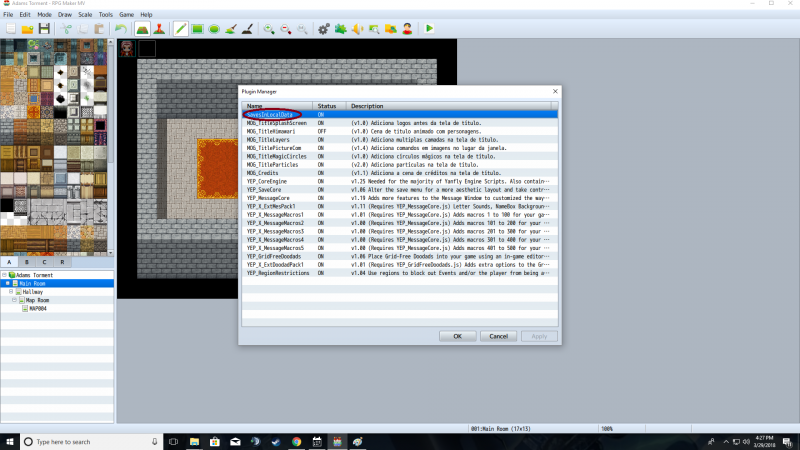
Task: Click Apply in Plugin Manager
Action: (539, 336)
